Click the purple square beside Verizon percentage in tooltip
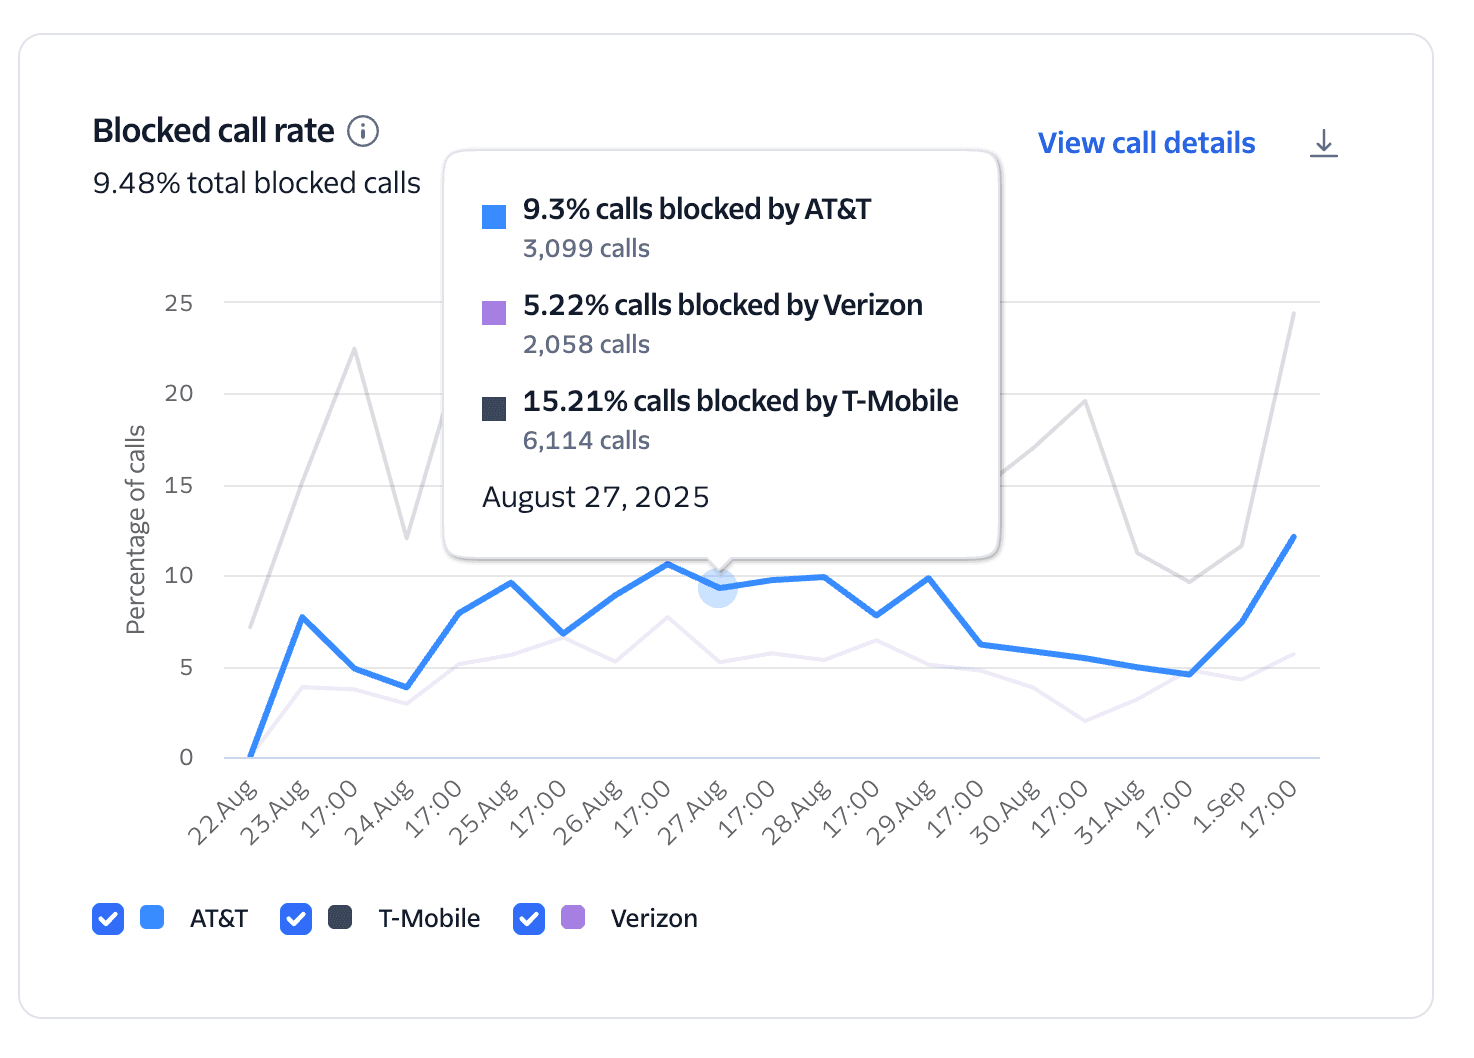1474x1058 pixels. (x=493, y=311)
